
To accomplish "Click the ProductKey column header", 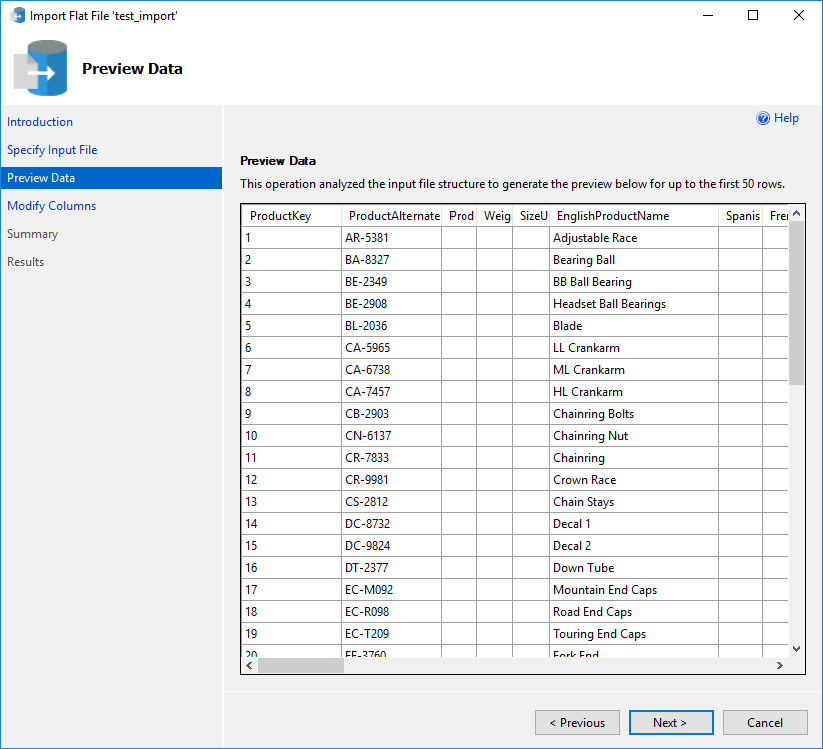I will pyautogui.click(x=283, y=215).
